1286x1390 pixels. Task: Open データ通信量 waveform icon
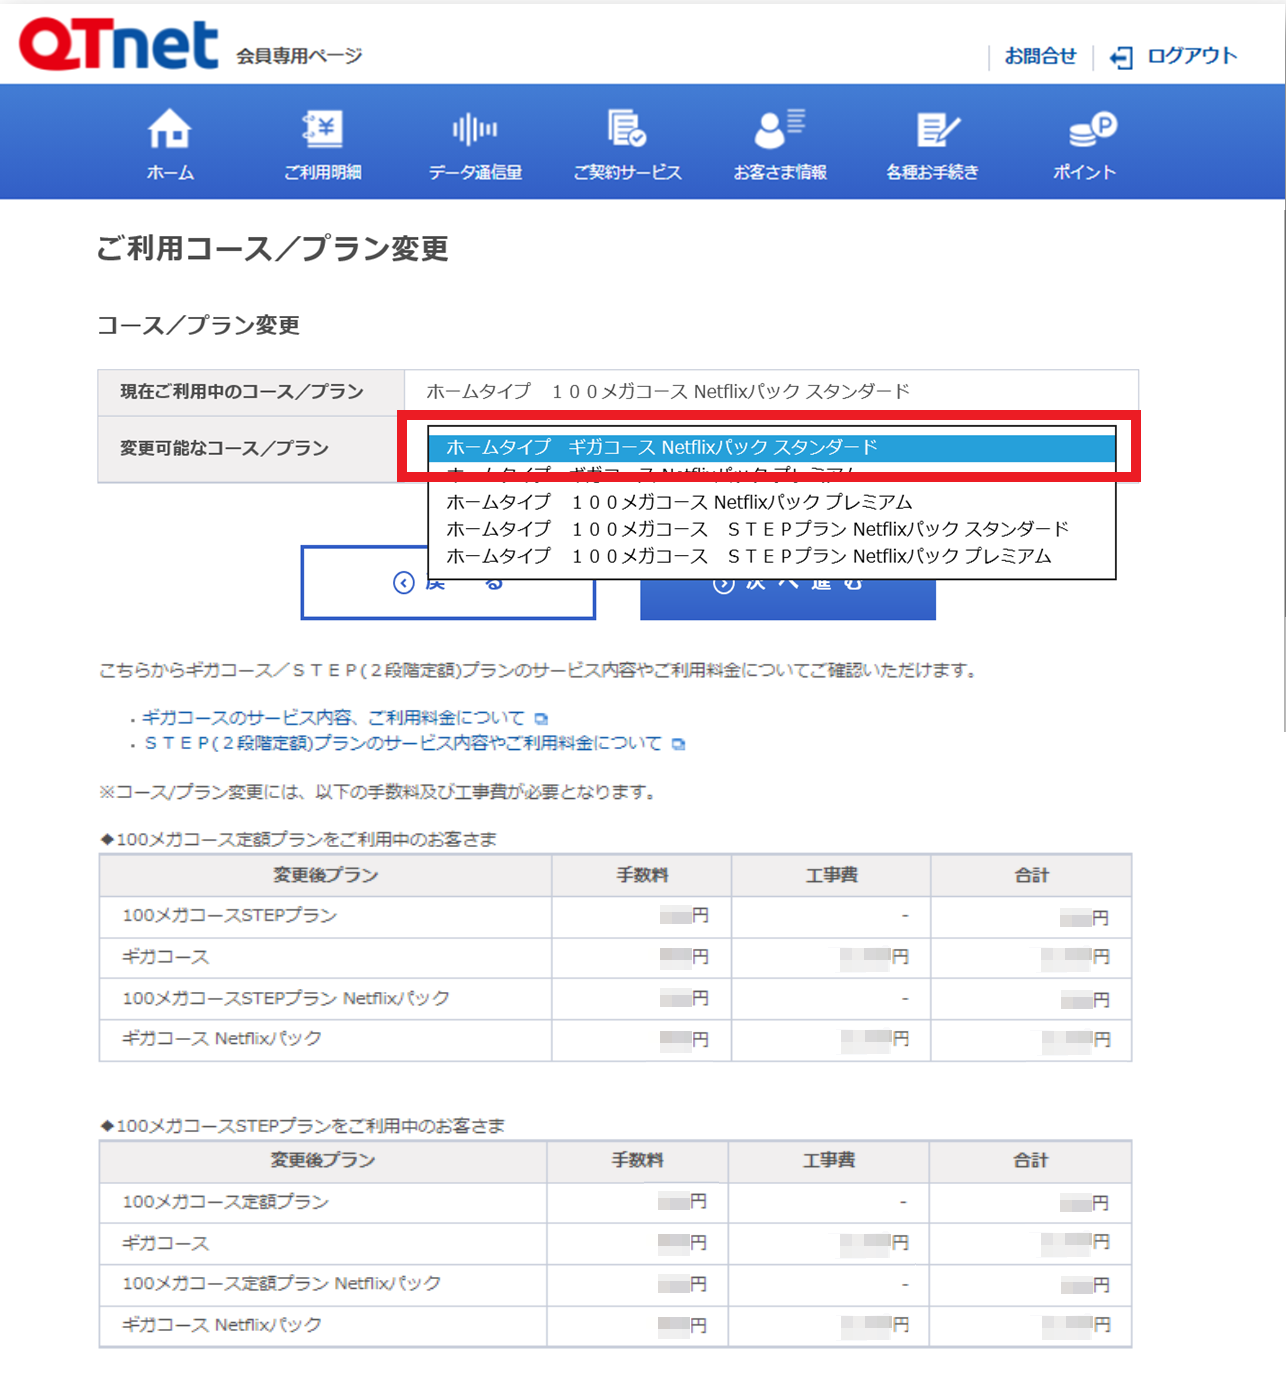pos(475,129)
